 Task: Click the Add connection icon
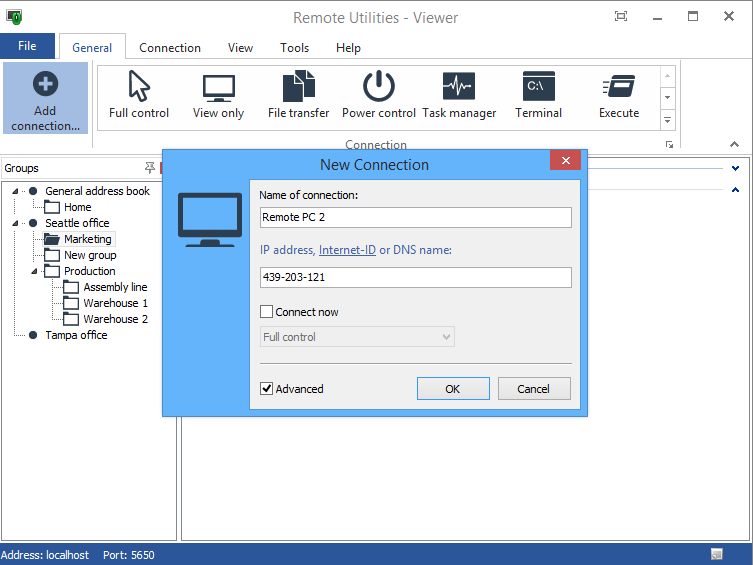[46, 84]
